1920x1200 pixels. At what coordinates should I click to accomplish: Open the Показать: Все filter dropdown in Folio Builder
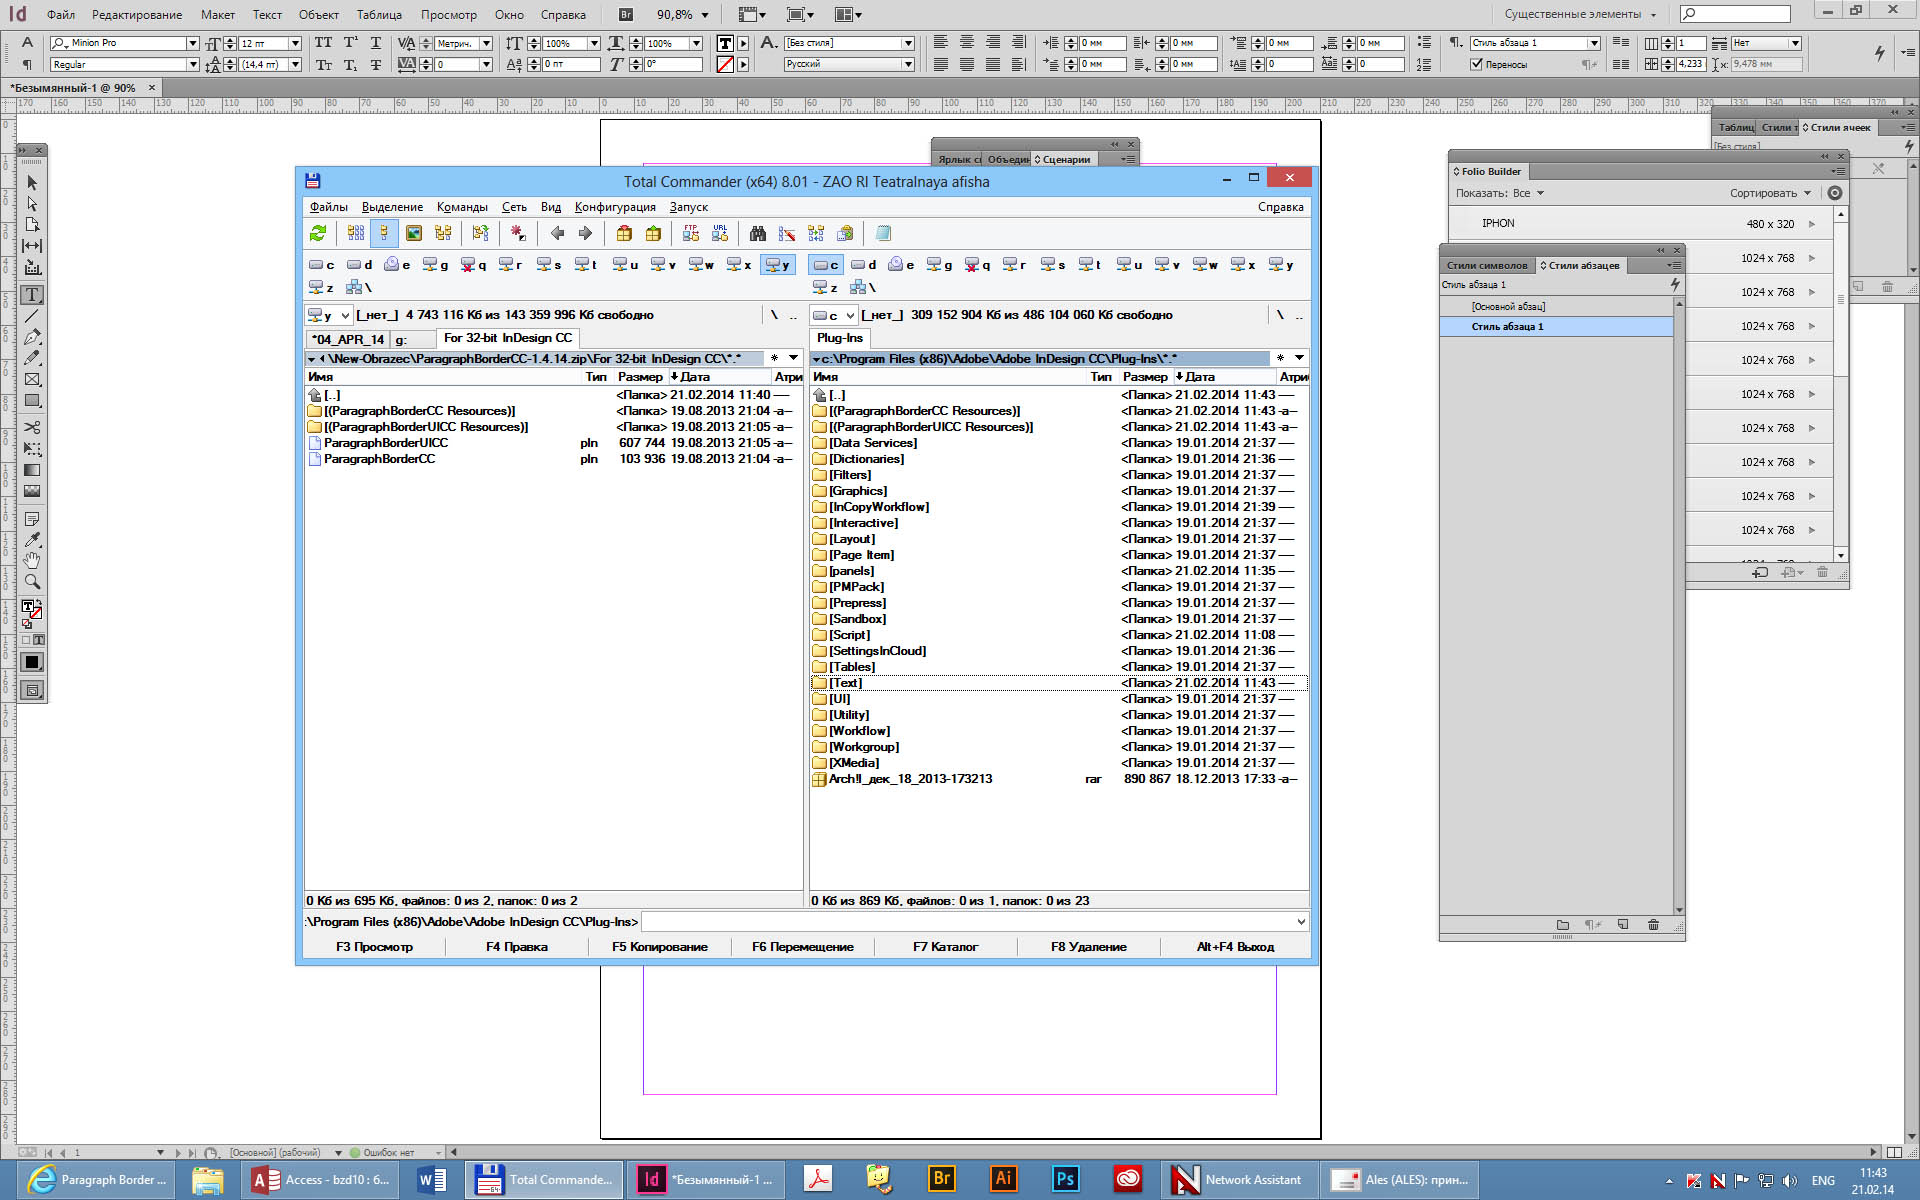[x=1500, y=193]
